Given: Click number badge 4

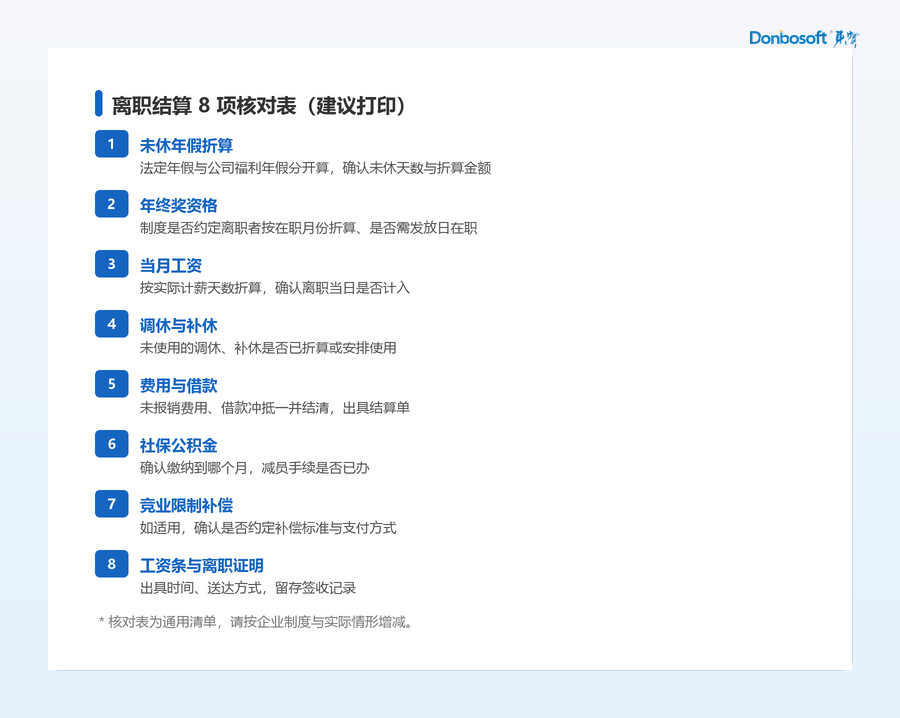Looking at the screenshot, I should coord(111,324).
